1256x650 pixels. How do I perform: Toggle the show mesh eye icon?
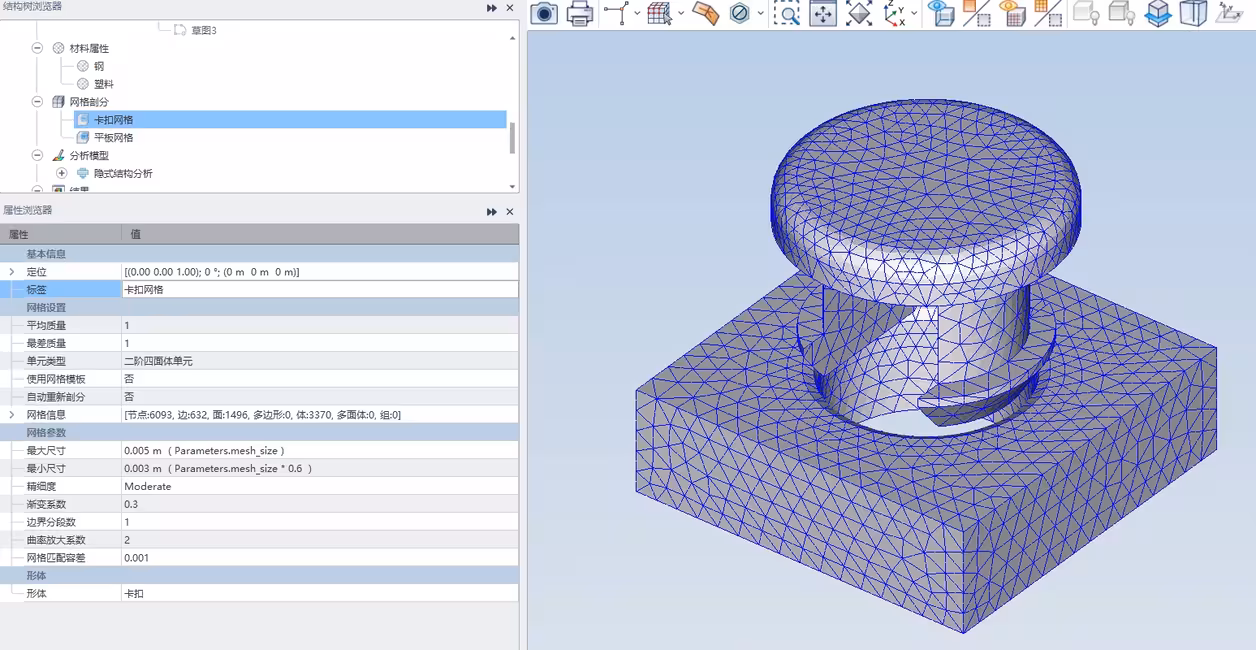(x=1012, y=13)
